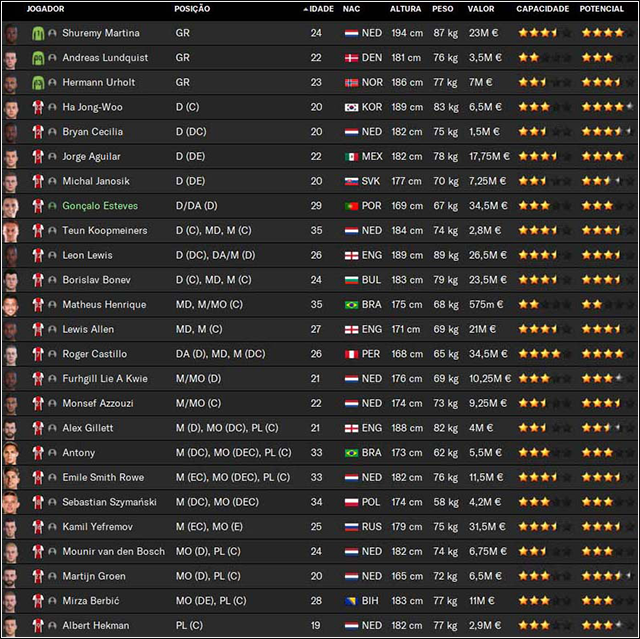Click Borislav Bonev's height 183 cm

[407, 280]
